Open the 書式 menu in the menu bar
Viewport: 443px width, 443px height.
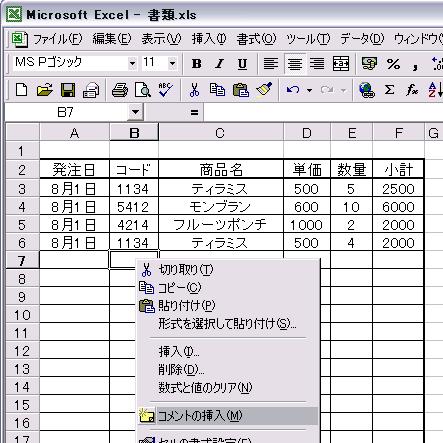(x=256, y=39)
